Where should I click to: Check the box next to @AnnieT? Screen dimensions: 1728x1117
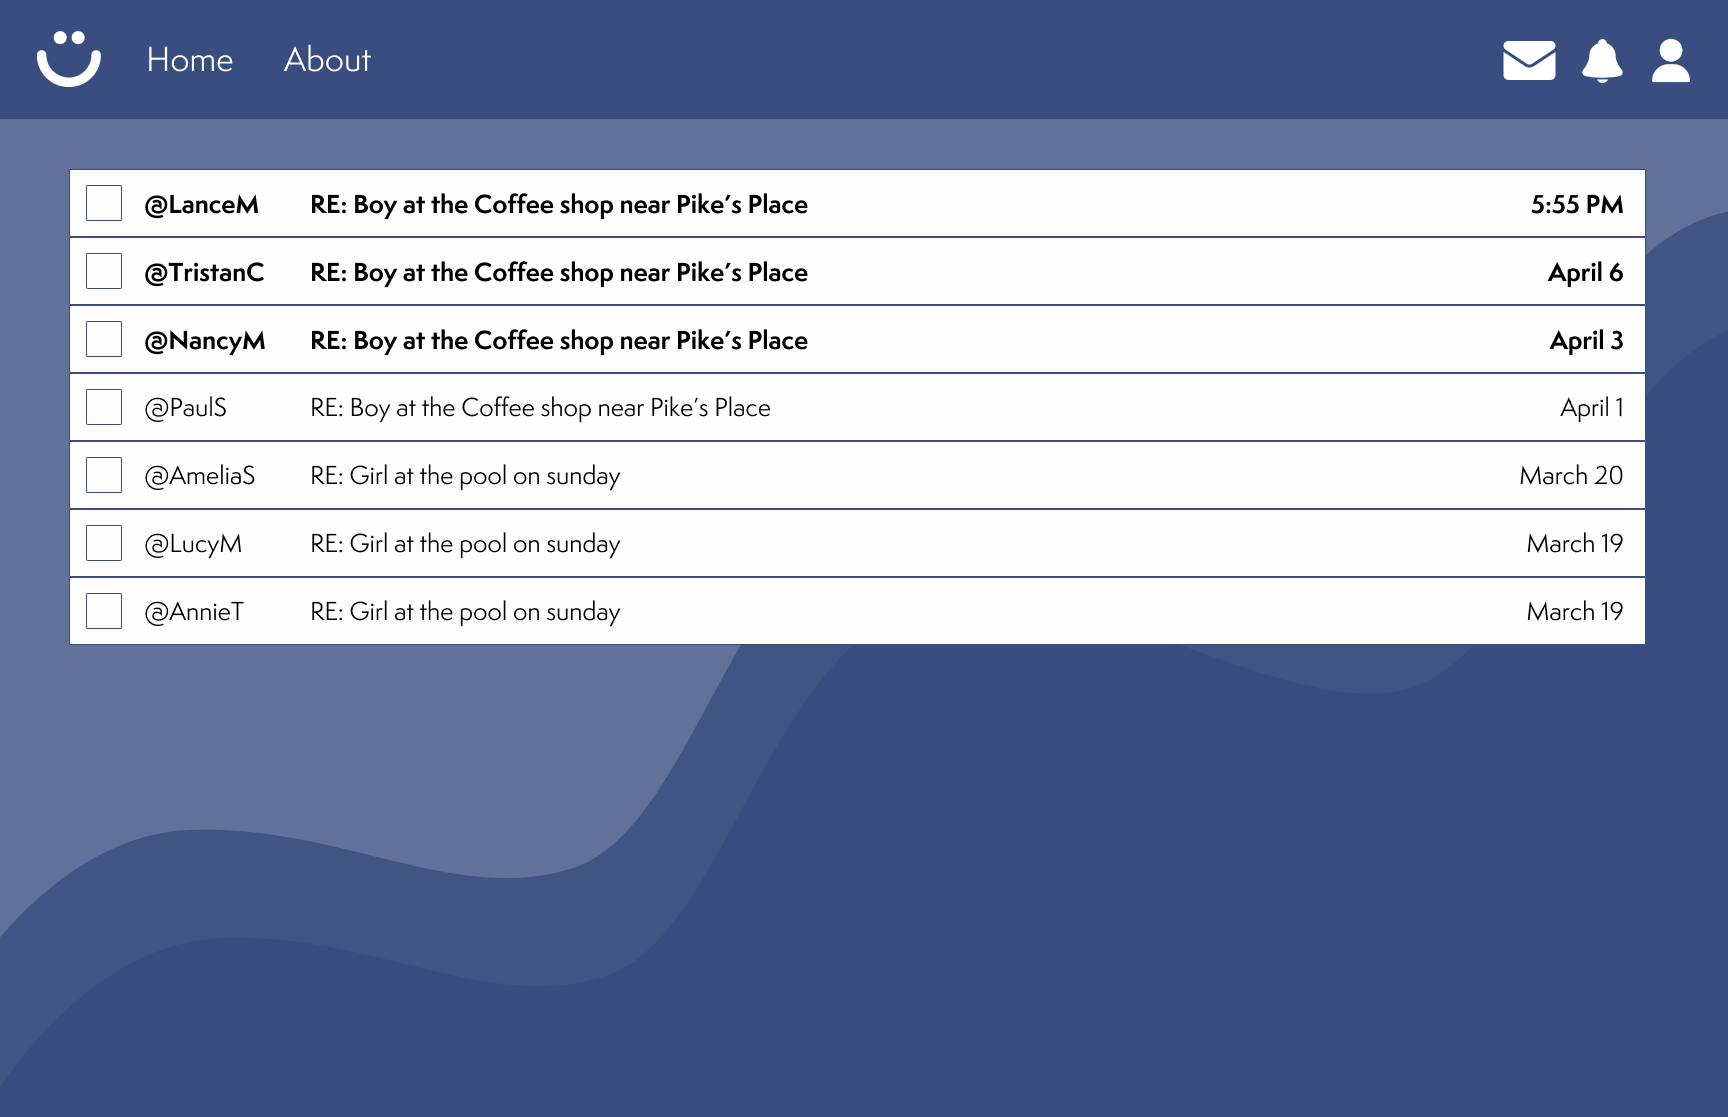click(104, 611)
